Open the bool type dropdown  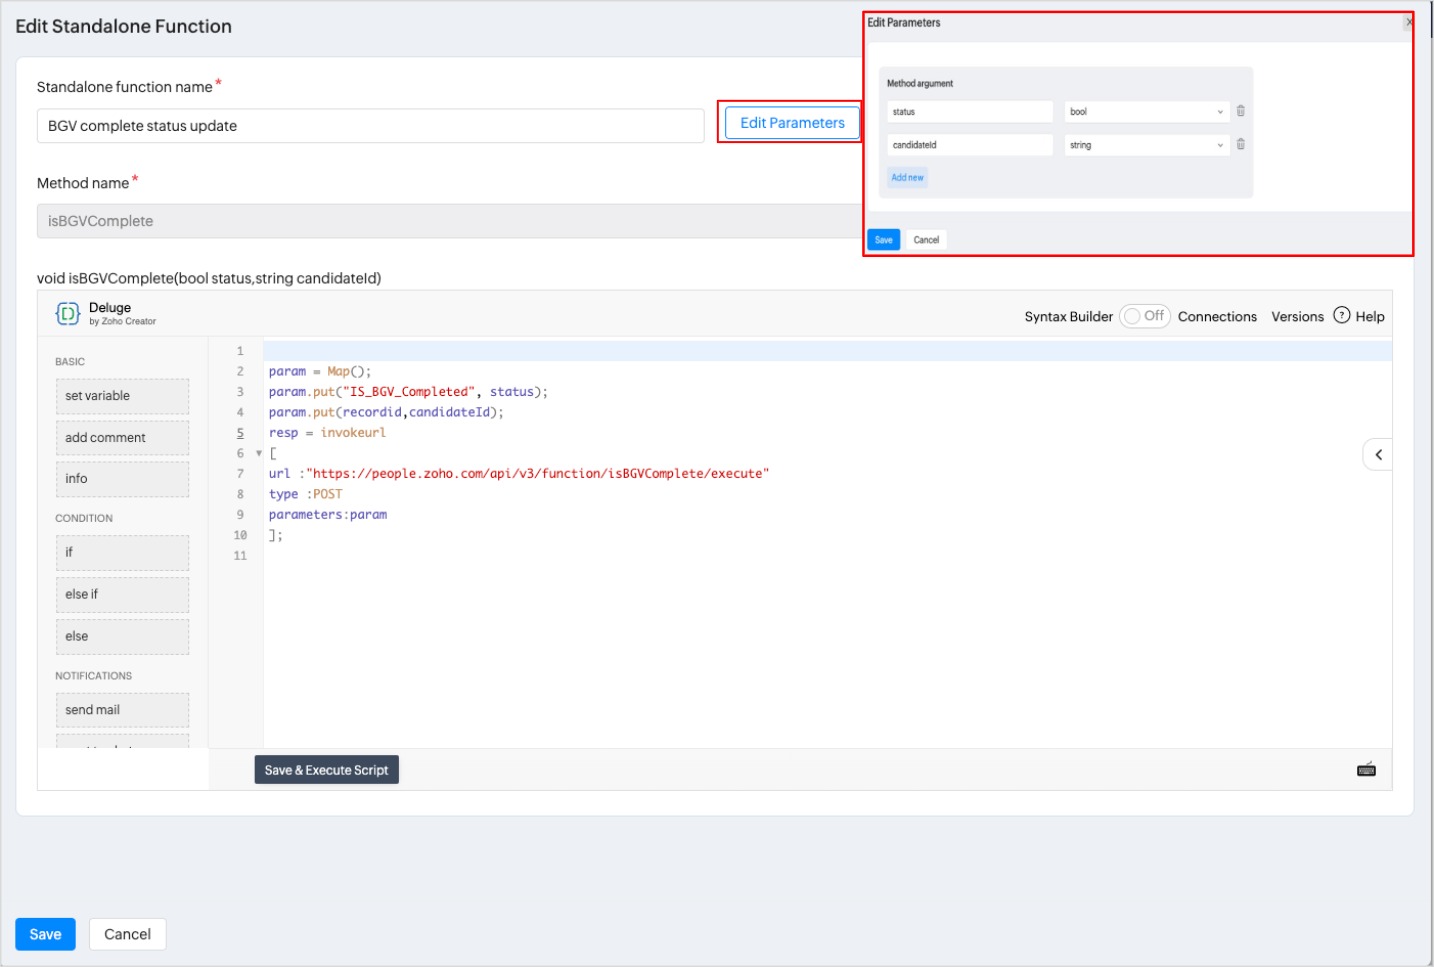click(1146, 112)
